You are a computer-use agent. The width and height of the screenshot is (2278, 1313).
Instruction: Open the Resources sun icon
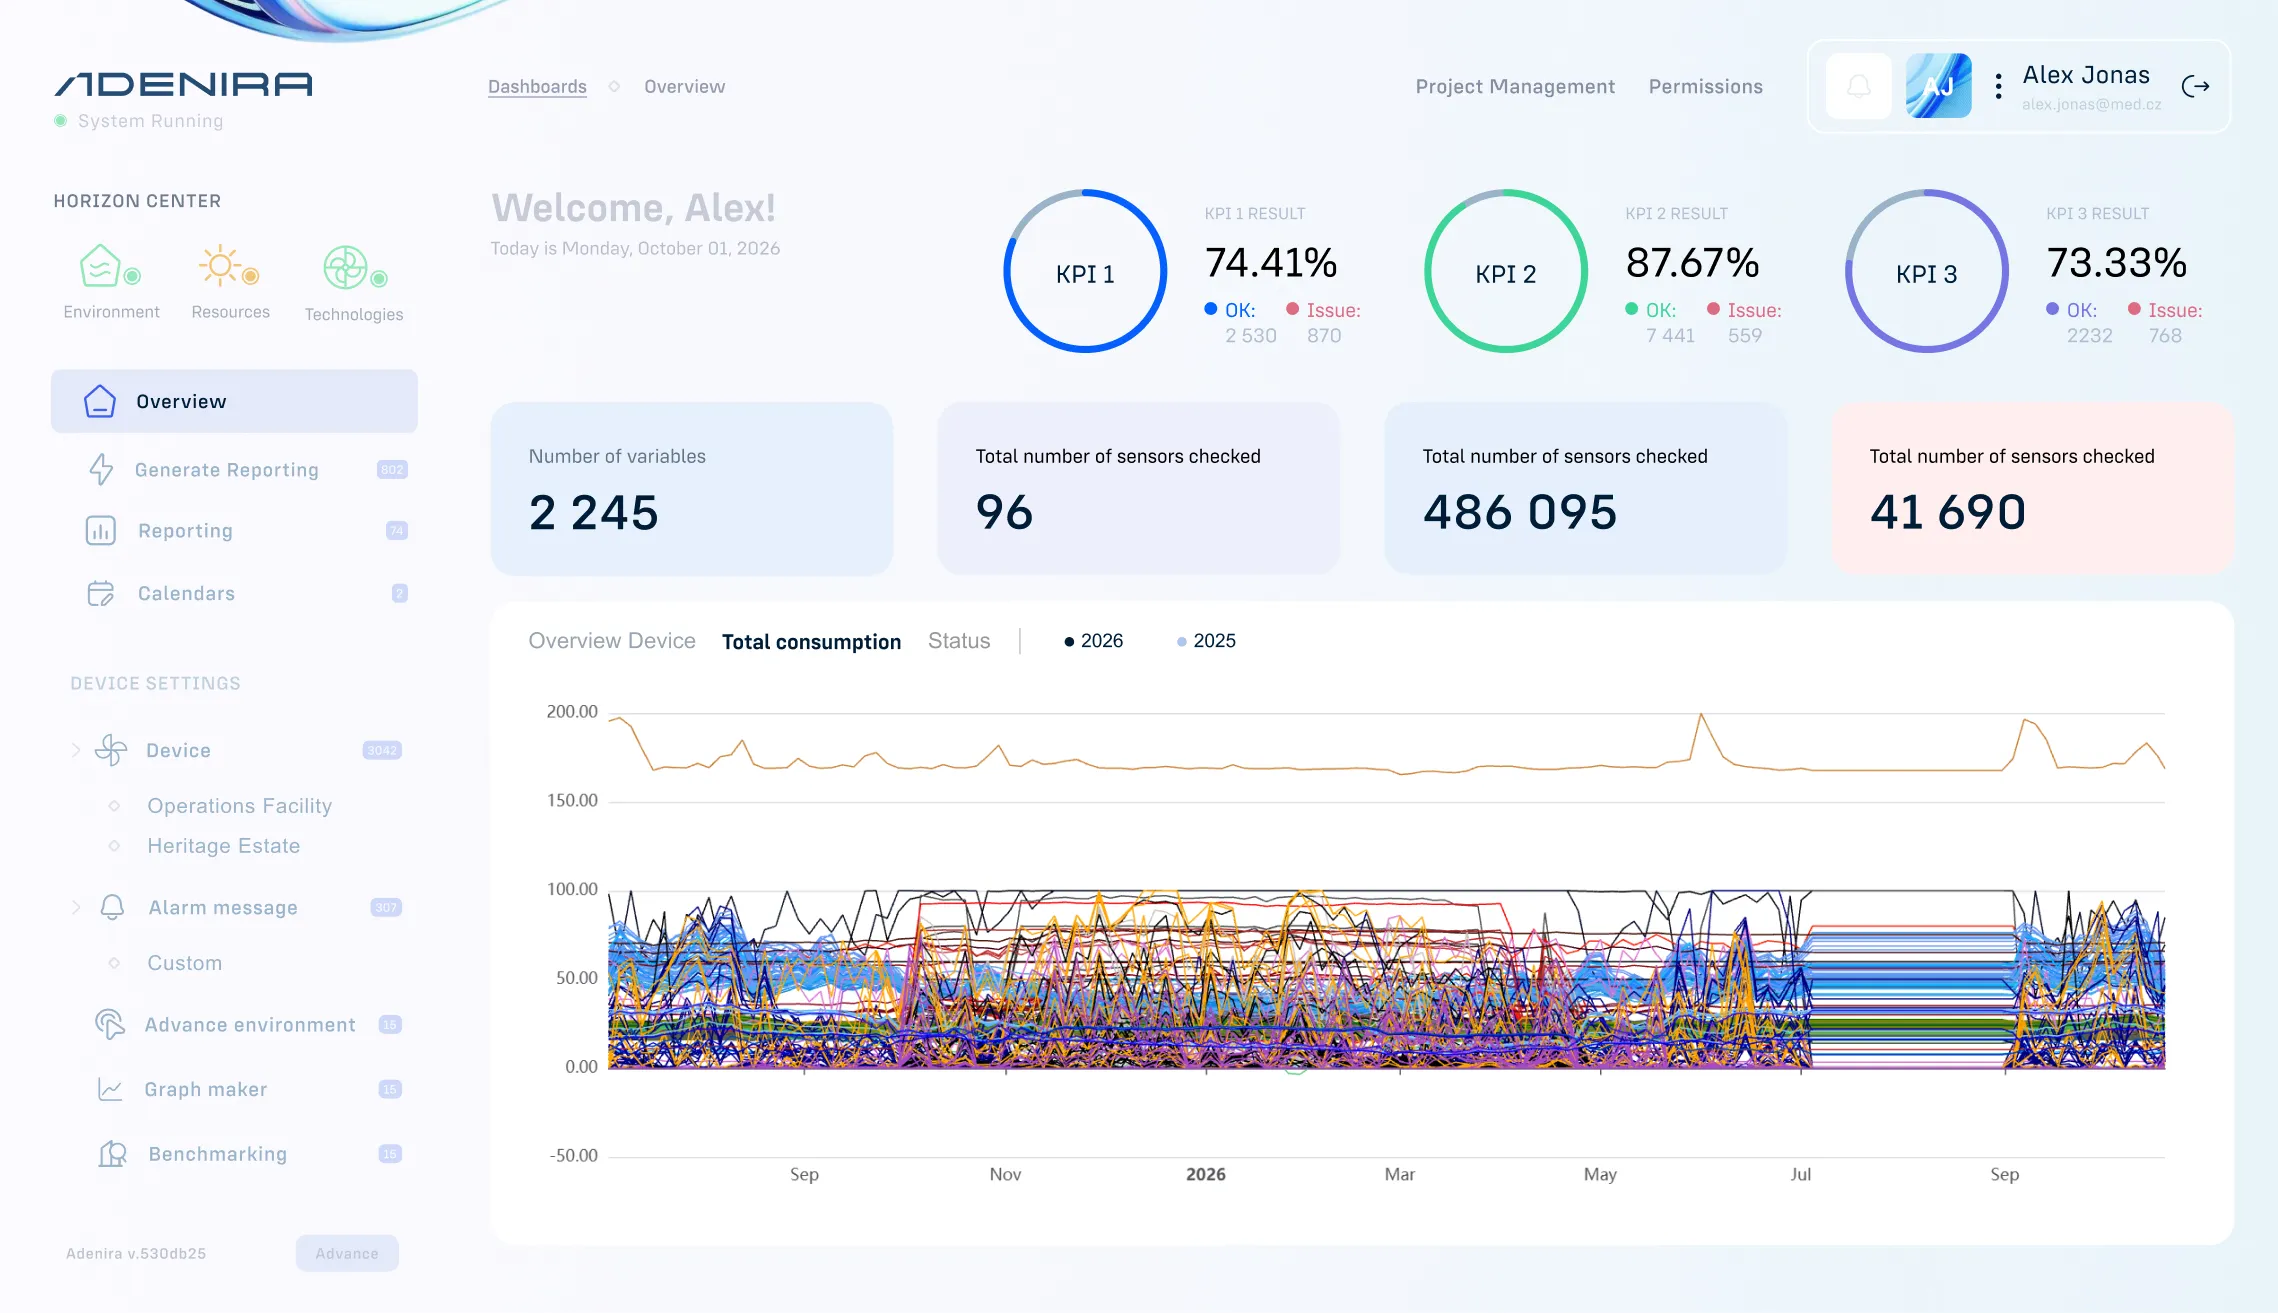click(220, 266)
